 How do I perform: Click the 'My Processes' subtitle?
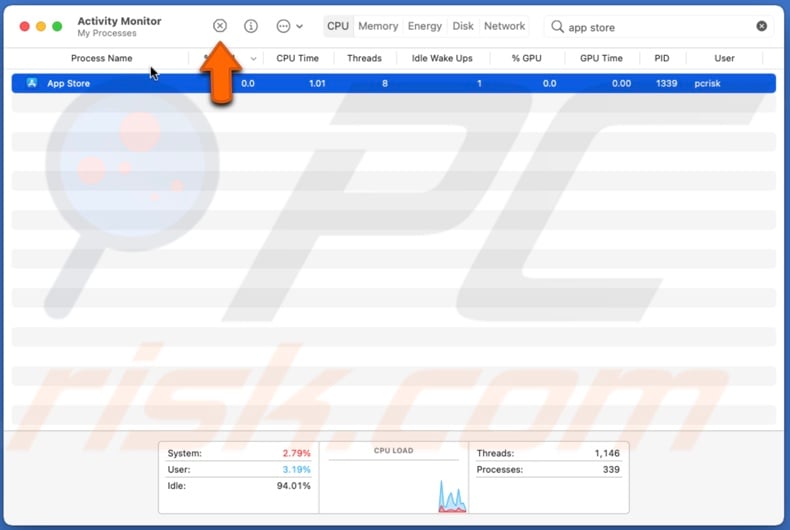point(107,33)
